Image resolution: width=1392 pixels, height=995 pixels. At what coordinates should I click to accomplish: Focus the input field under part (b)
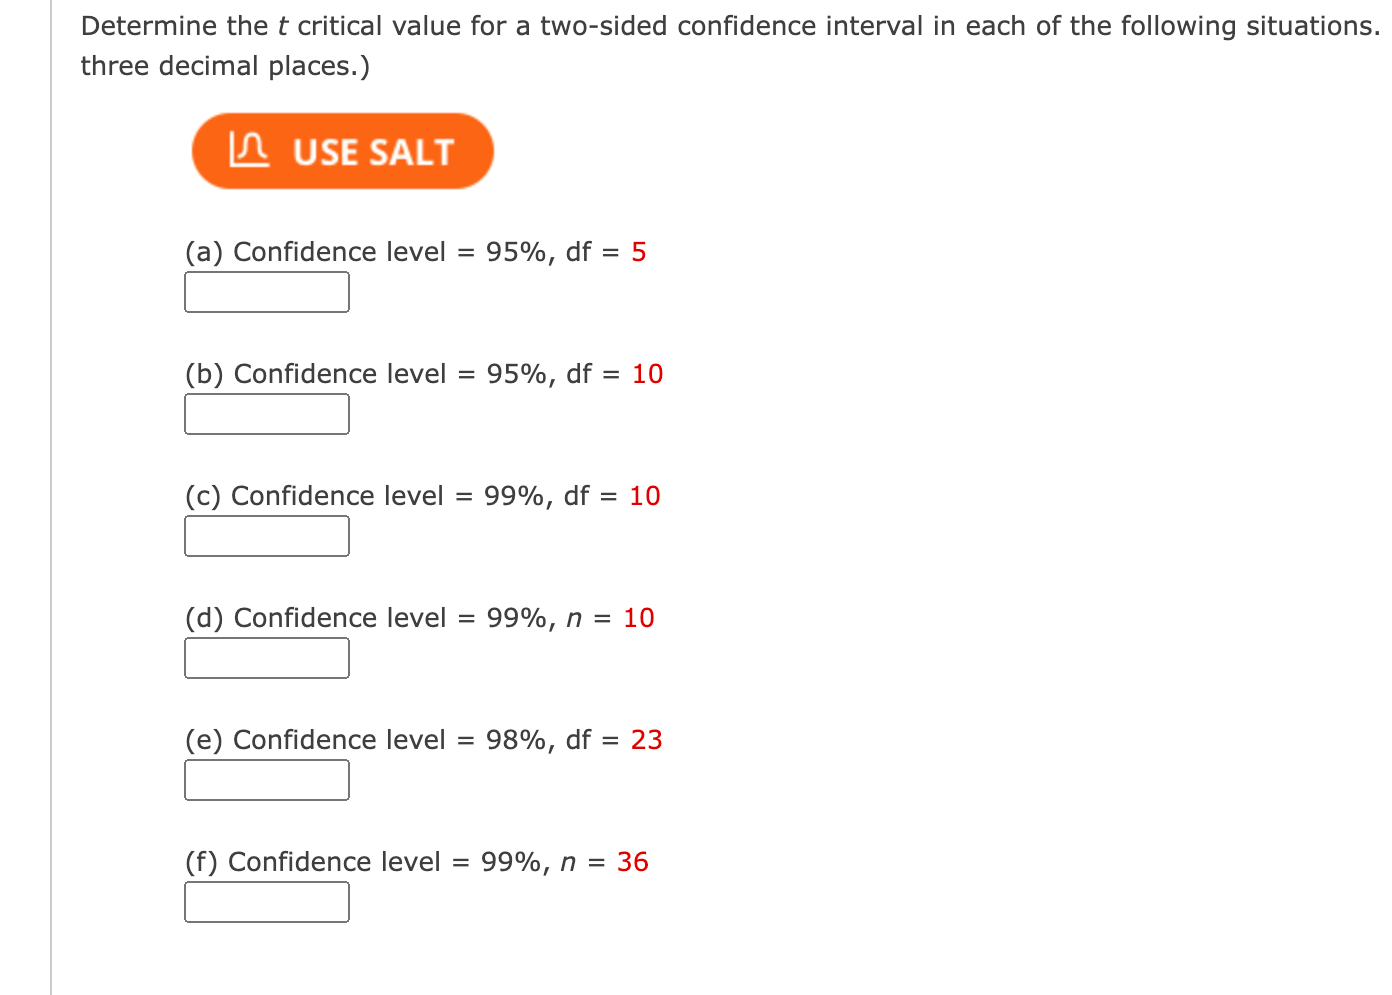click(x=266, y=414)
